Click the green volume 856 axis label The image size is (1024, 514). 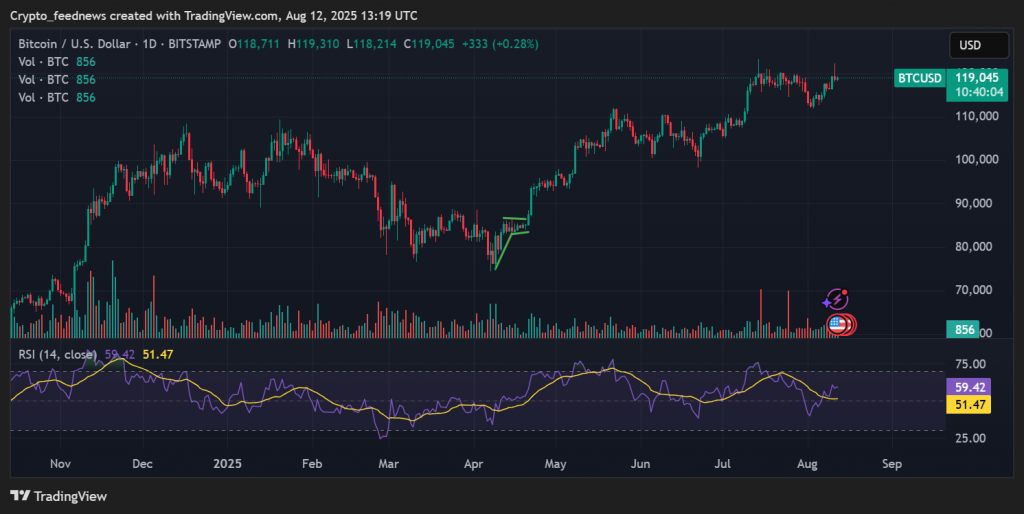tap(966, 331)
